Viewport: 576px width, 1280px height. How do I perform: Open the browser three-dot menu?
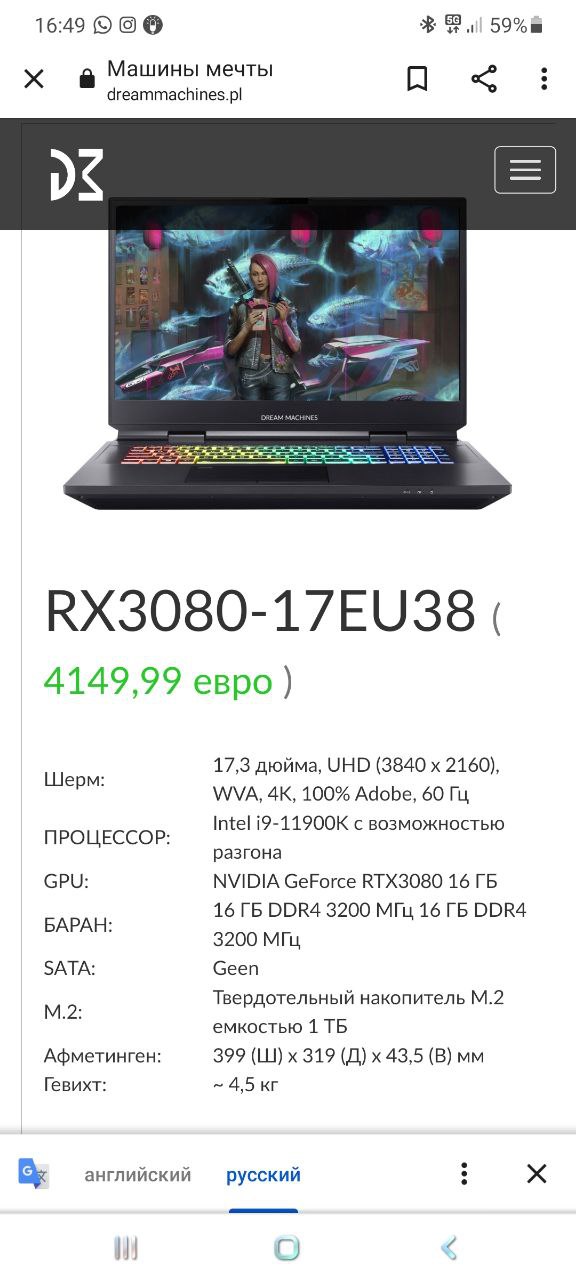click(x=544, y=79)
